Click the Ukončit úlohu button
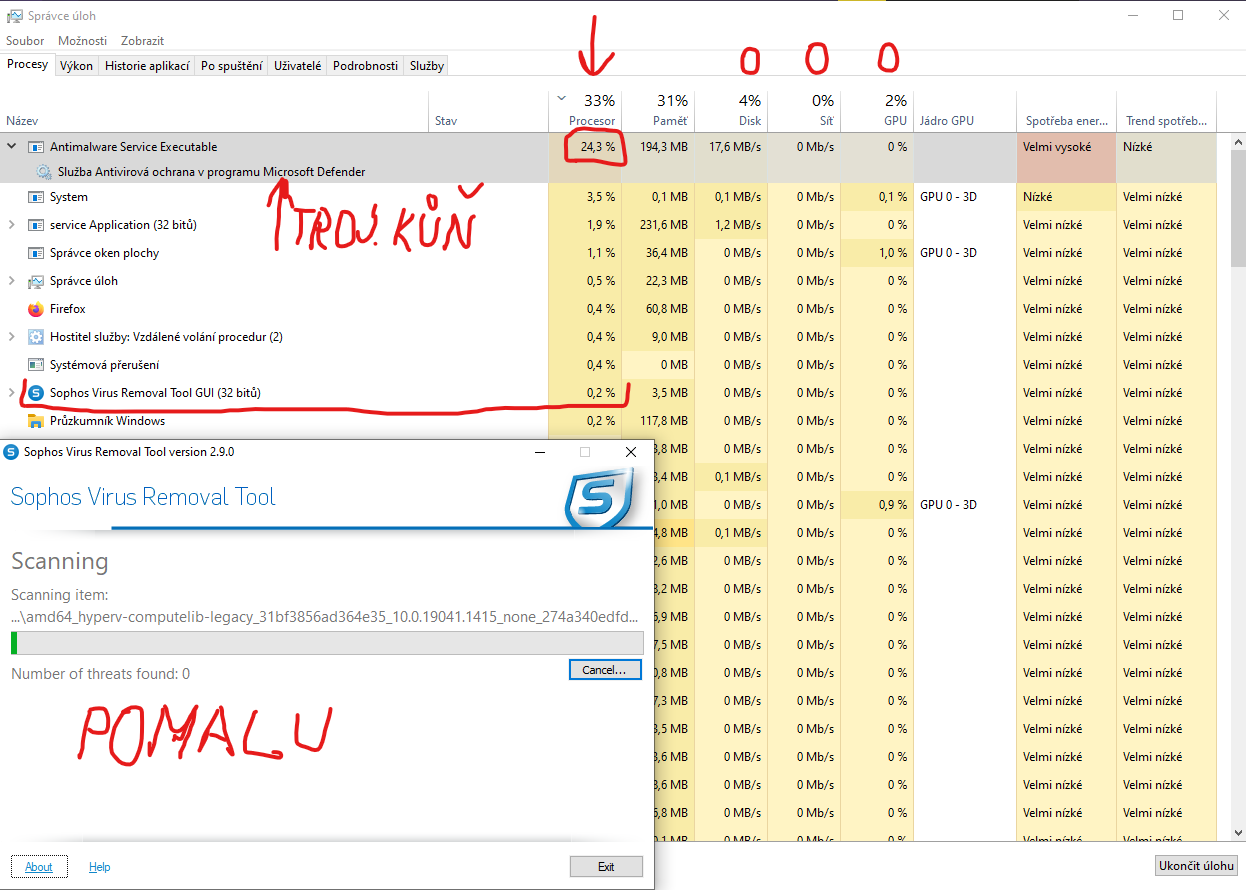 tap(1196, 866)
